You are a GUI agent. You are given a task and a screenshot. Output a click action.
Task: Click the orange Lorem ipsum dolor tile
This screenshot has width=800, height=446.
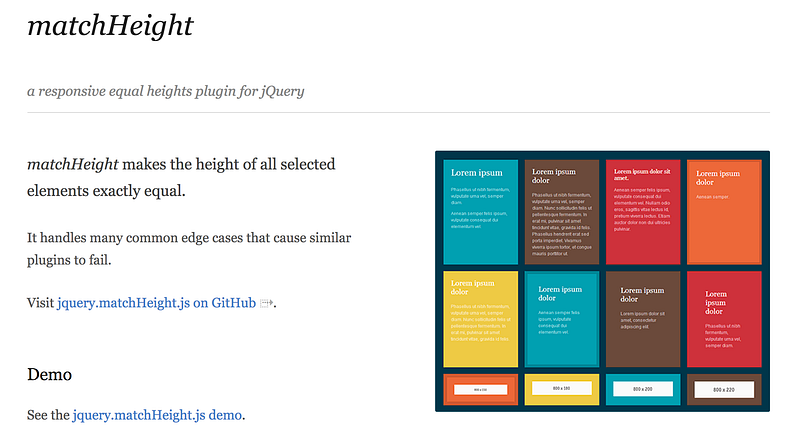coord(724,212)
